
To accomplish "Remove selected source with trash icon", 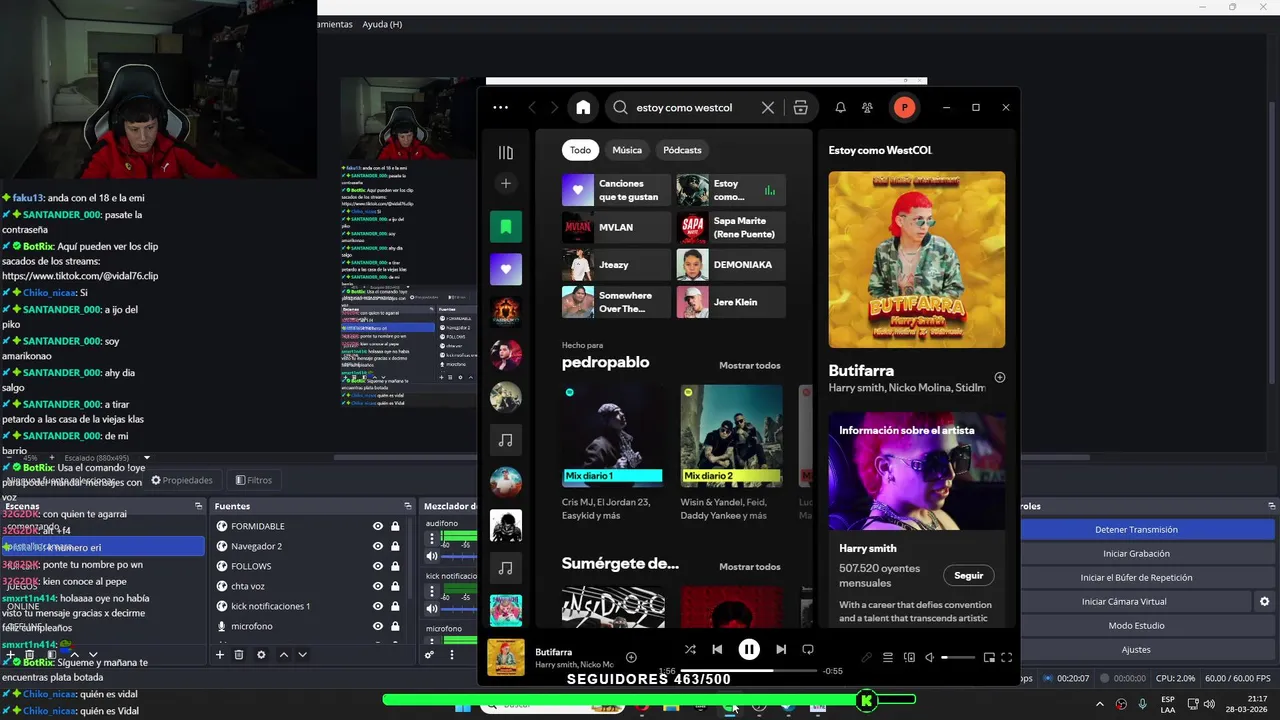I will pos(239,655).
